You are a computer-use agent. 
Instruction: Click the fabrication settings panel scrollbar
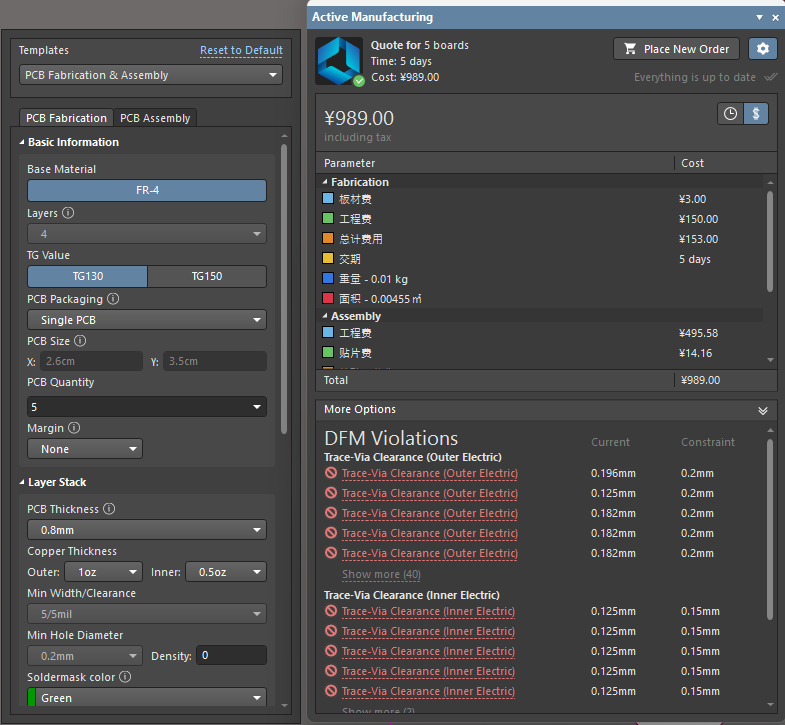click(x=284, y=289)
